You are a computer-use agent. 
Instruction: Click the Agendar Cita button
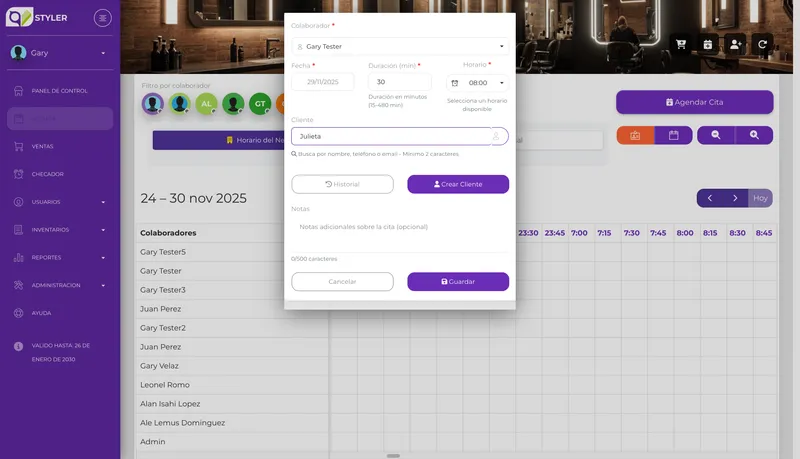click(694, 102)
